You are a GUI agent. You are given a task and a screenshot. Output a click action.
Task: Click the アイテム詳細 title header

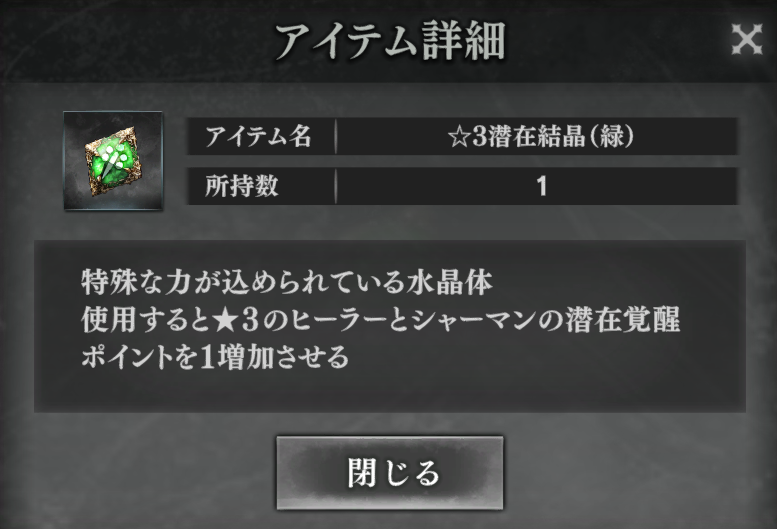click(390, 42)
